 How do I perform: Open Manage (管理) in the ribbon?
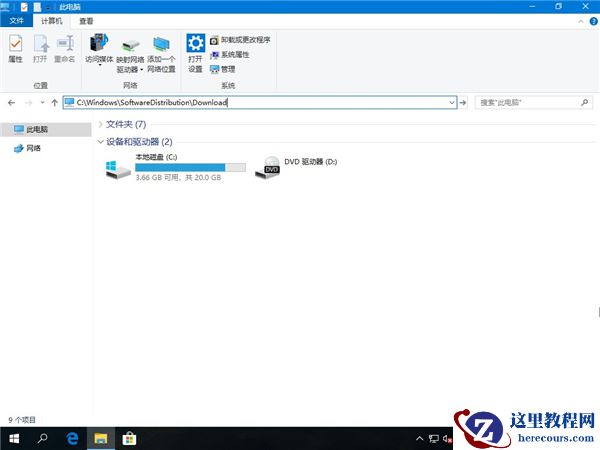click(x=222, y=69)
